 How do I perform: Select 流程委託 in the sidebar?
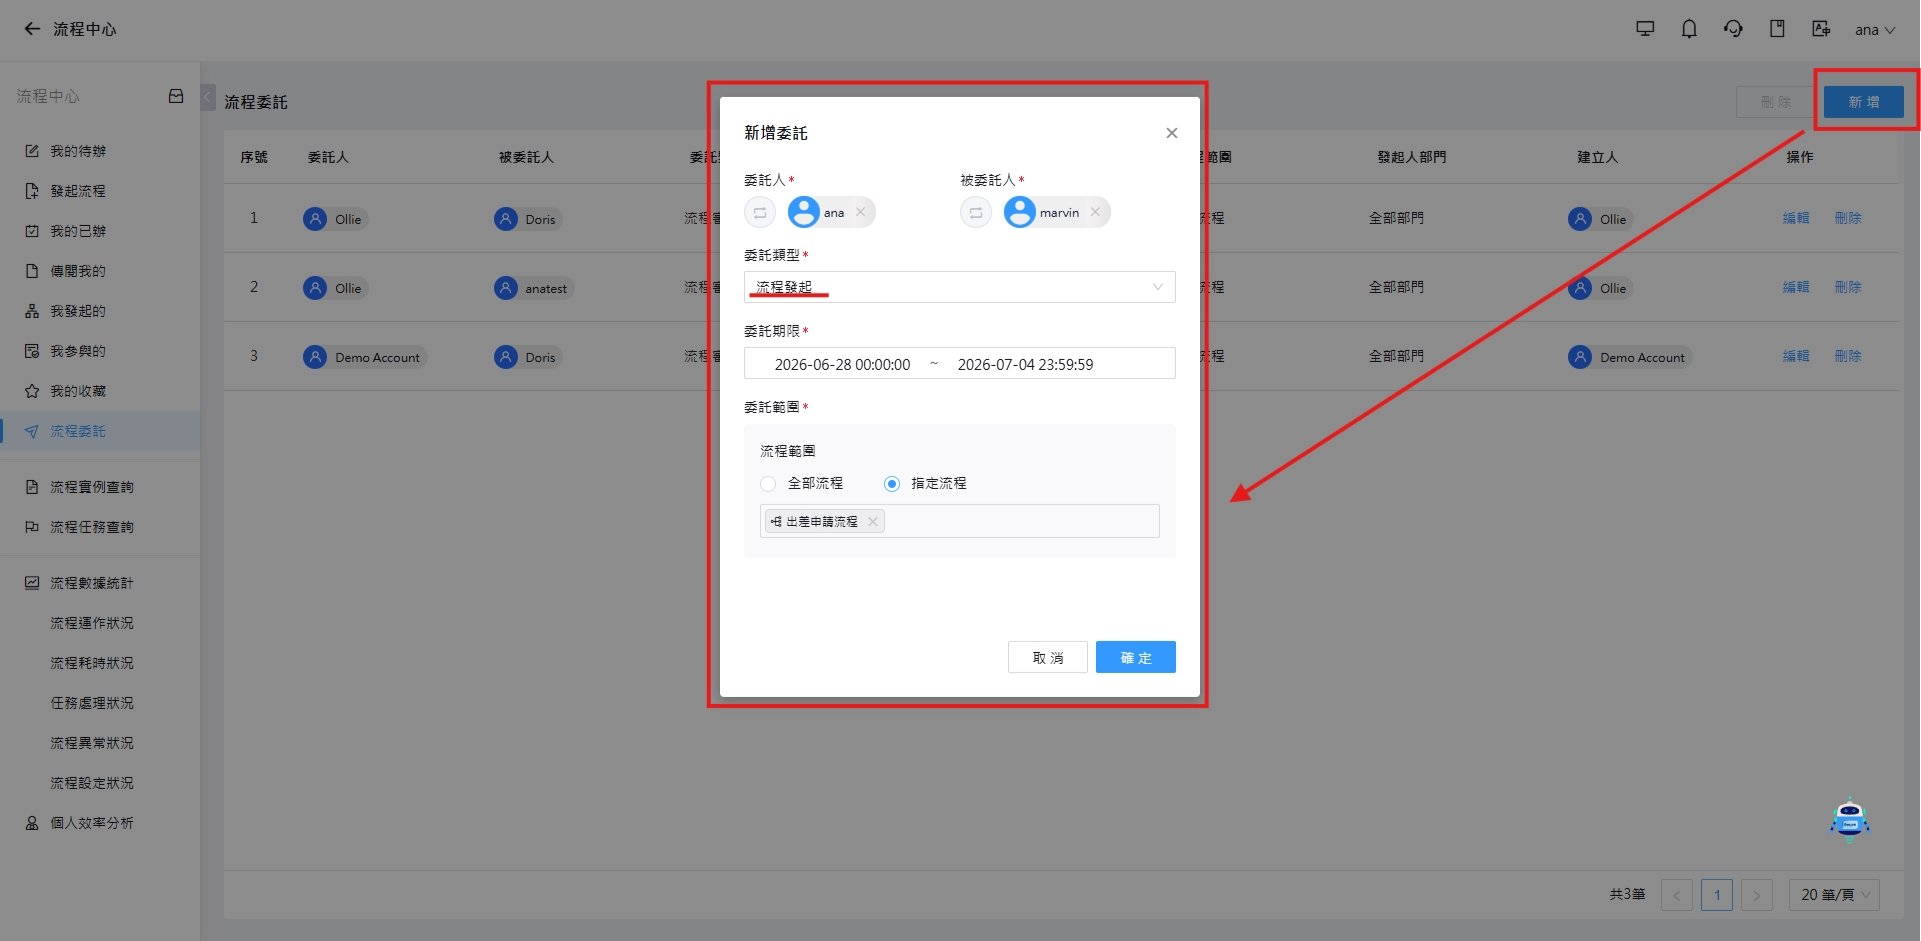100,431
